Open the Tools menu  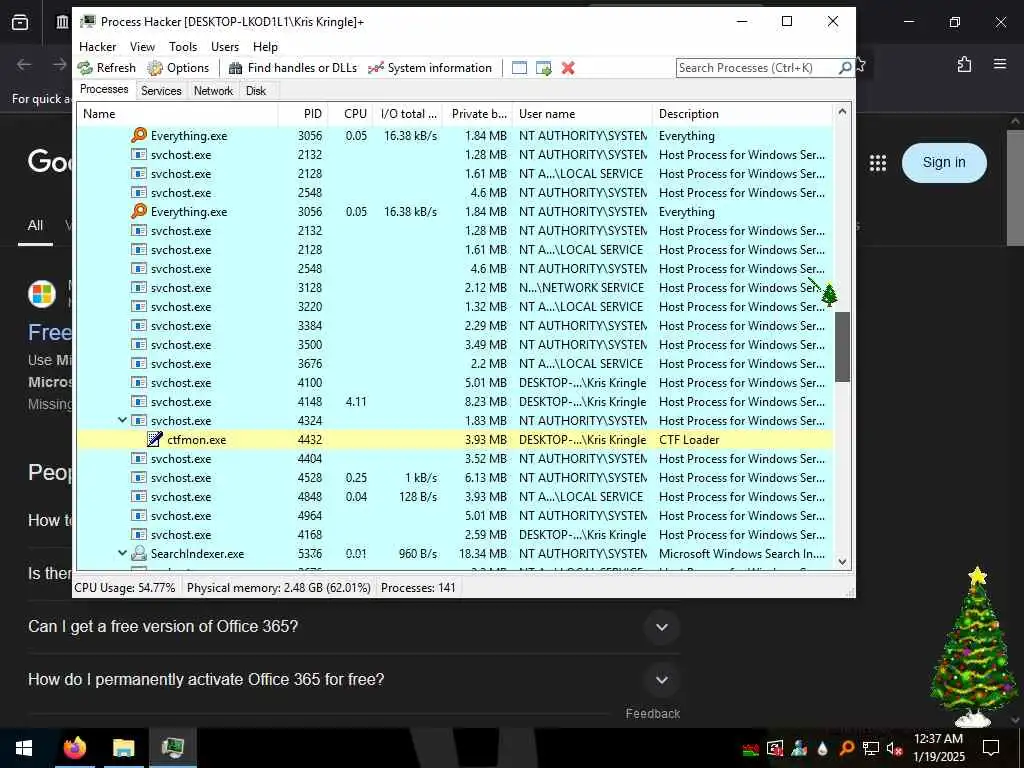click(x=183, y=47)
